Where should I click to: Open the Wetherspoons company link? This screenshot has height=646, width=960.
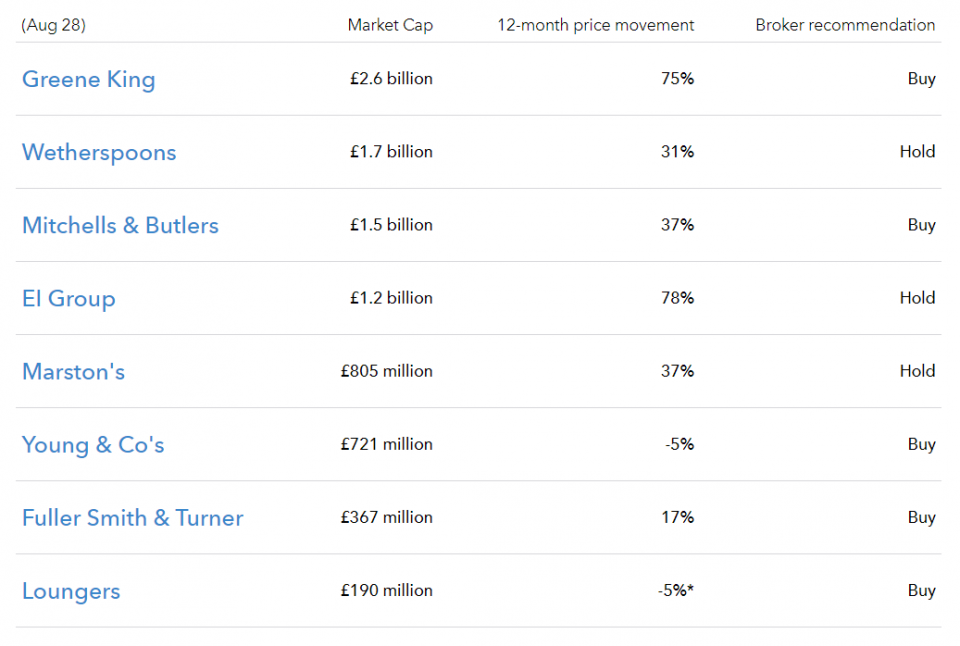click(99, 152)
